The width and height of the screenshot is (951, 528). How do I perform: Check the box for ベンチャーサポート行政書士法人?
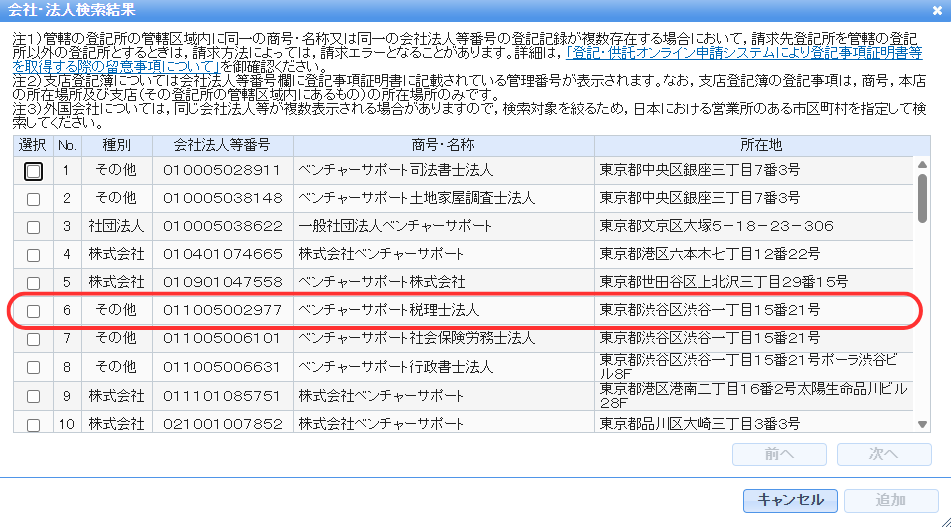[x=34, y=368]
